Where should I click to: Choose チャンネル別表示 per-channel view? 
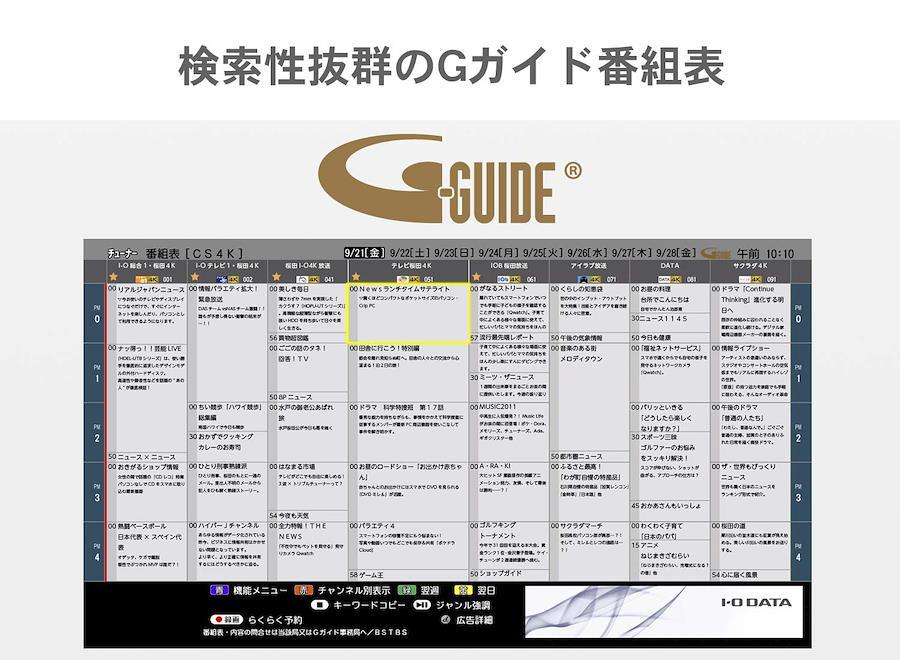point(354,590)
